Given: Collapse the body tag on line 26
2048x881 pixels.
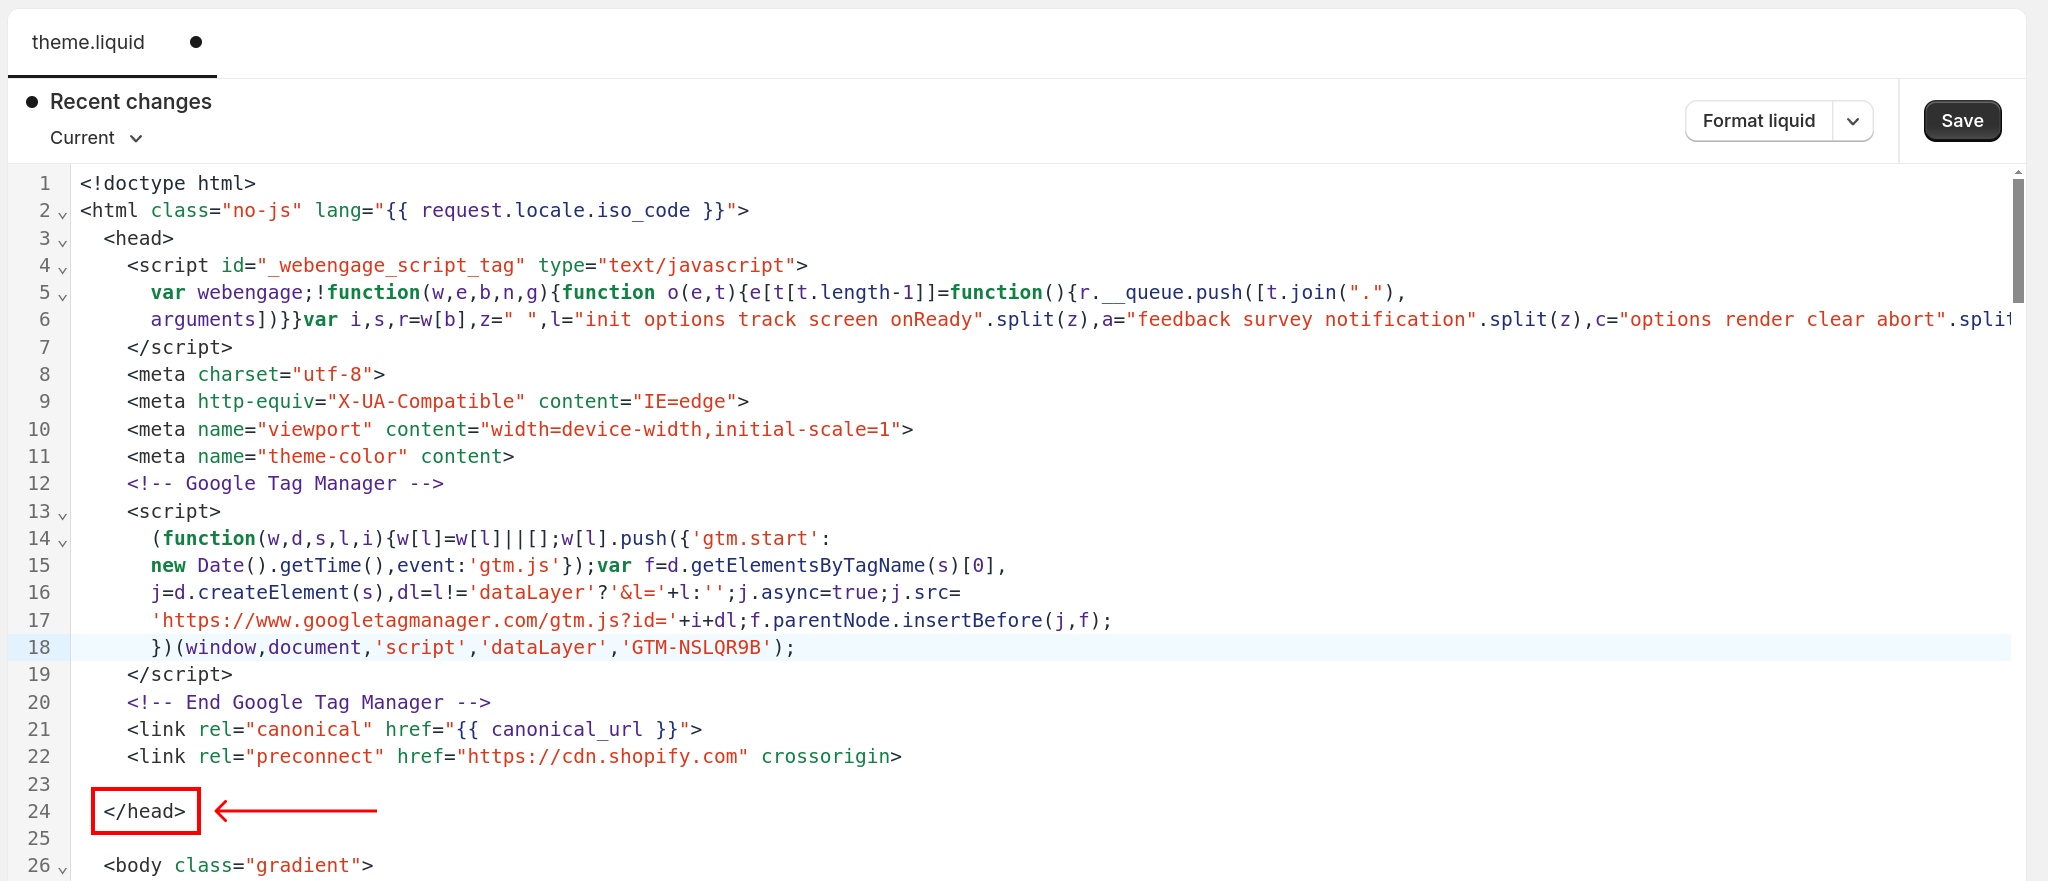Looking at the screenshot, I should click(63, 869).
